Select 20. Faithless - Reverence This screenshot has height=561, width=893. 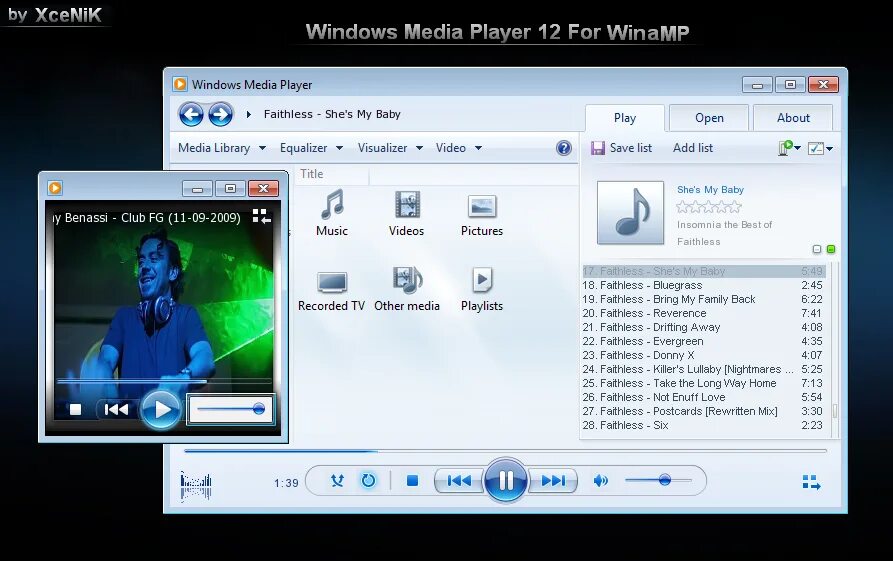click(702, 313)
